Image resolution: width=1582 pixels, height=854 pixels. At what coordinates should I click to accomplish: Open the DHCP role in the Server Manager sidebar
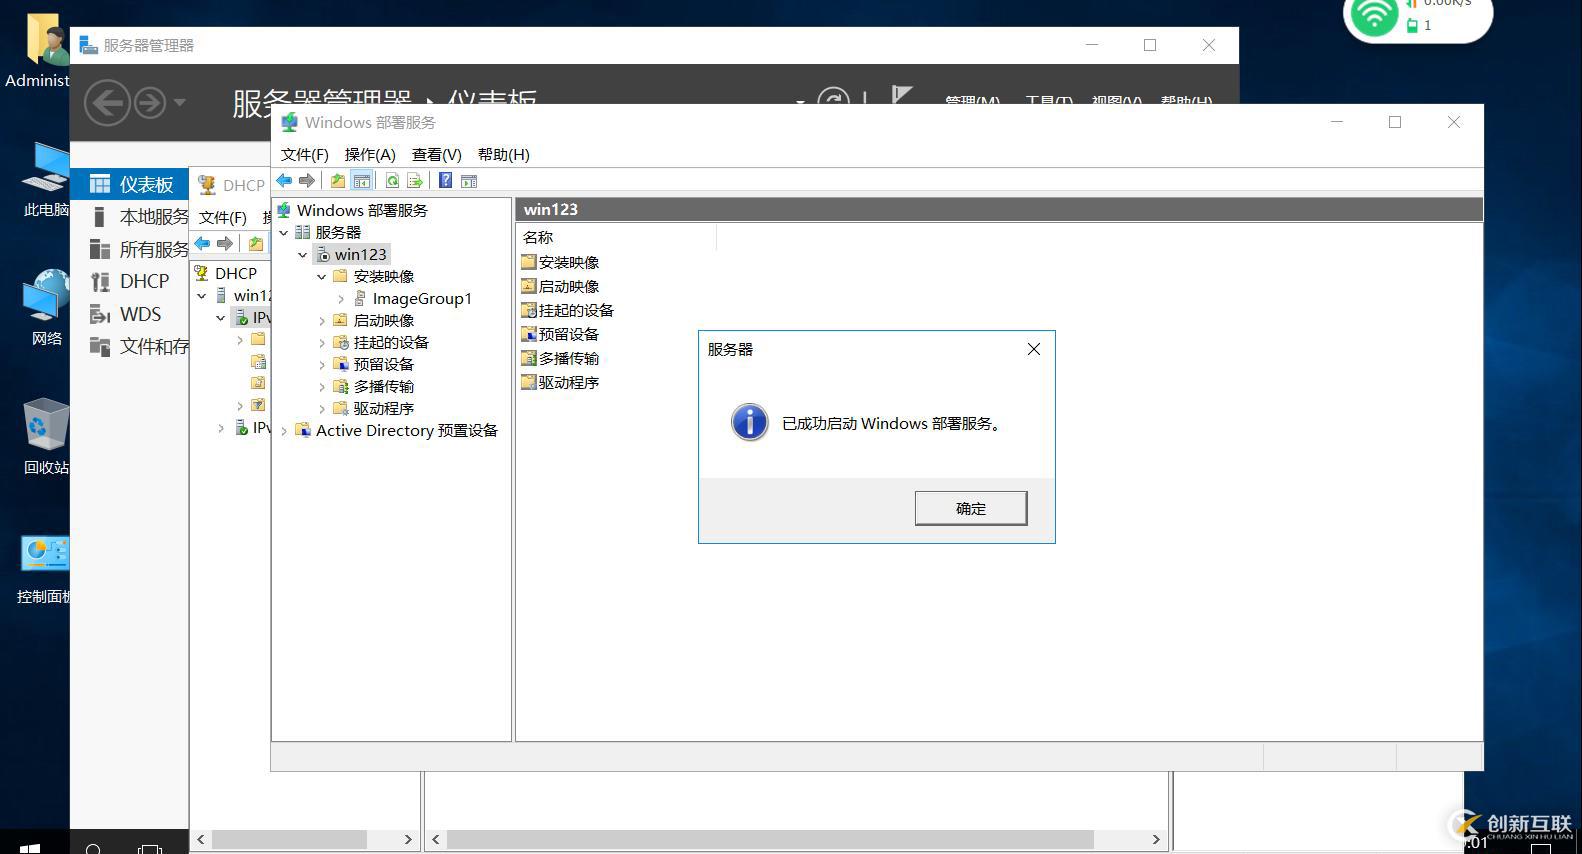(130, 281)
